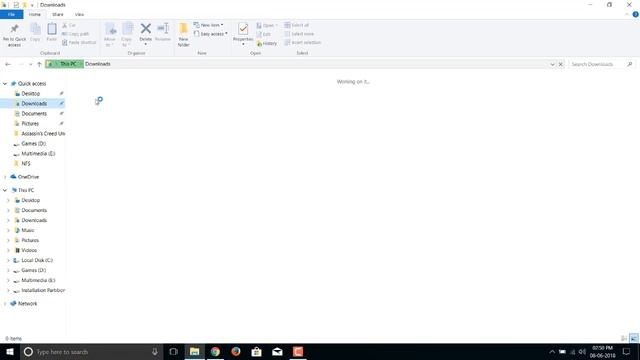Open the File menu tab

point(11,14)
